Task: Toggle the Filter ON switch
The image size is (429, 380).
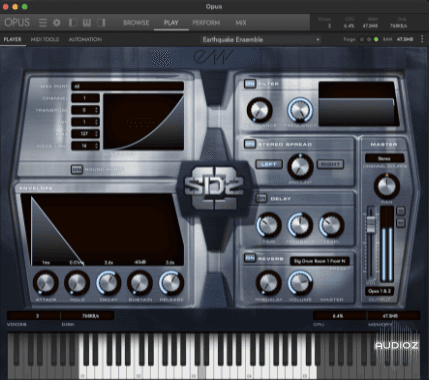Action: (x=250, y=84)
